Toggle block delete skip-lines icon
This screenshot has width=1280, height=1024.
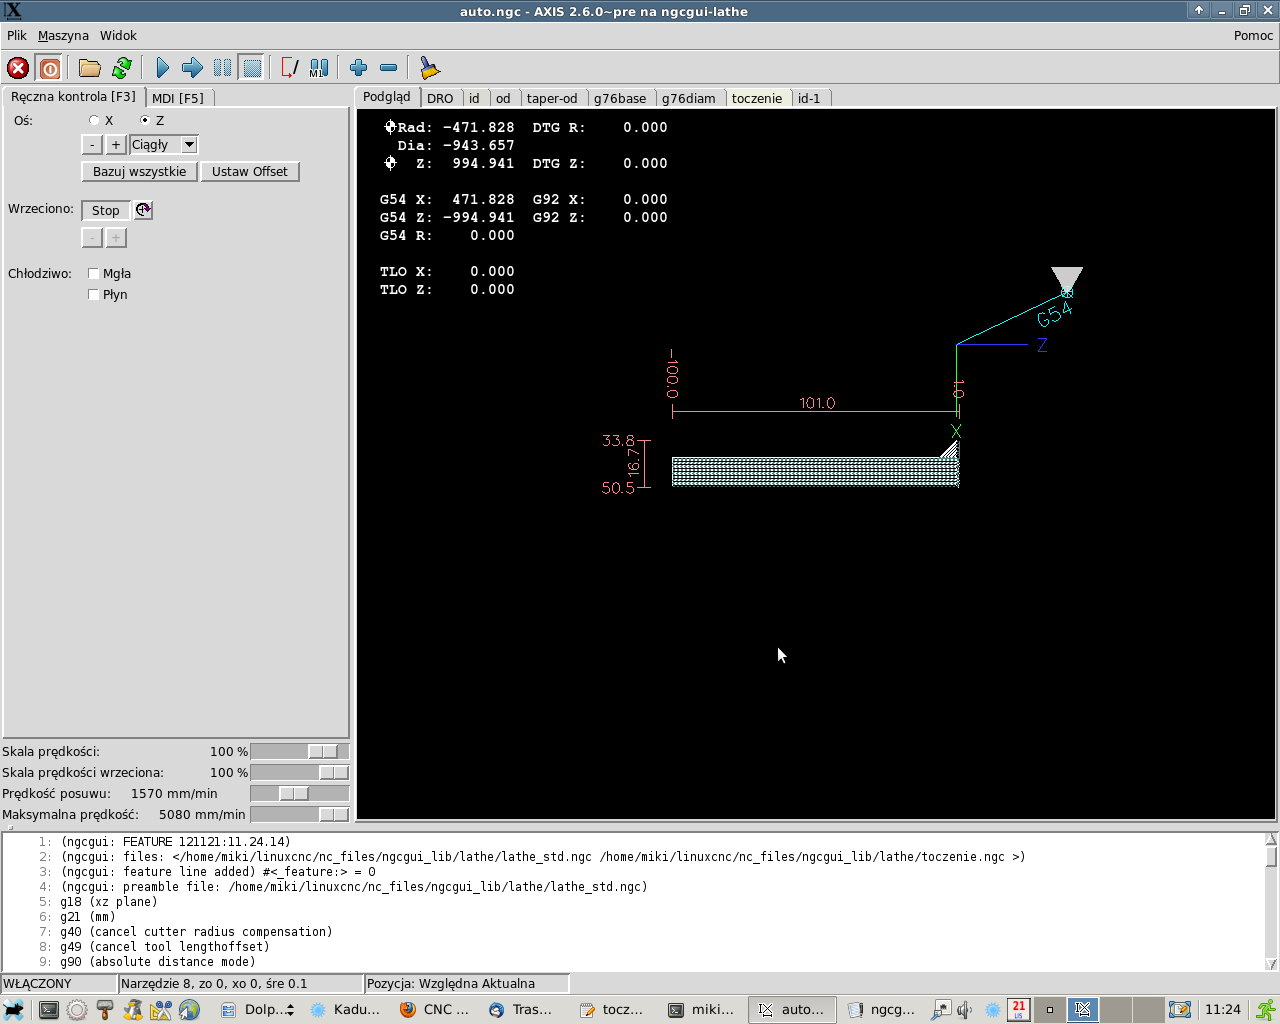pyautogui.click(x=290, y=68)
